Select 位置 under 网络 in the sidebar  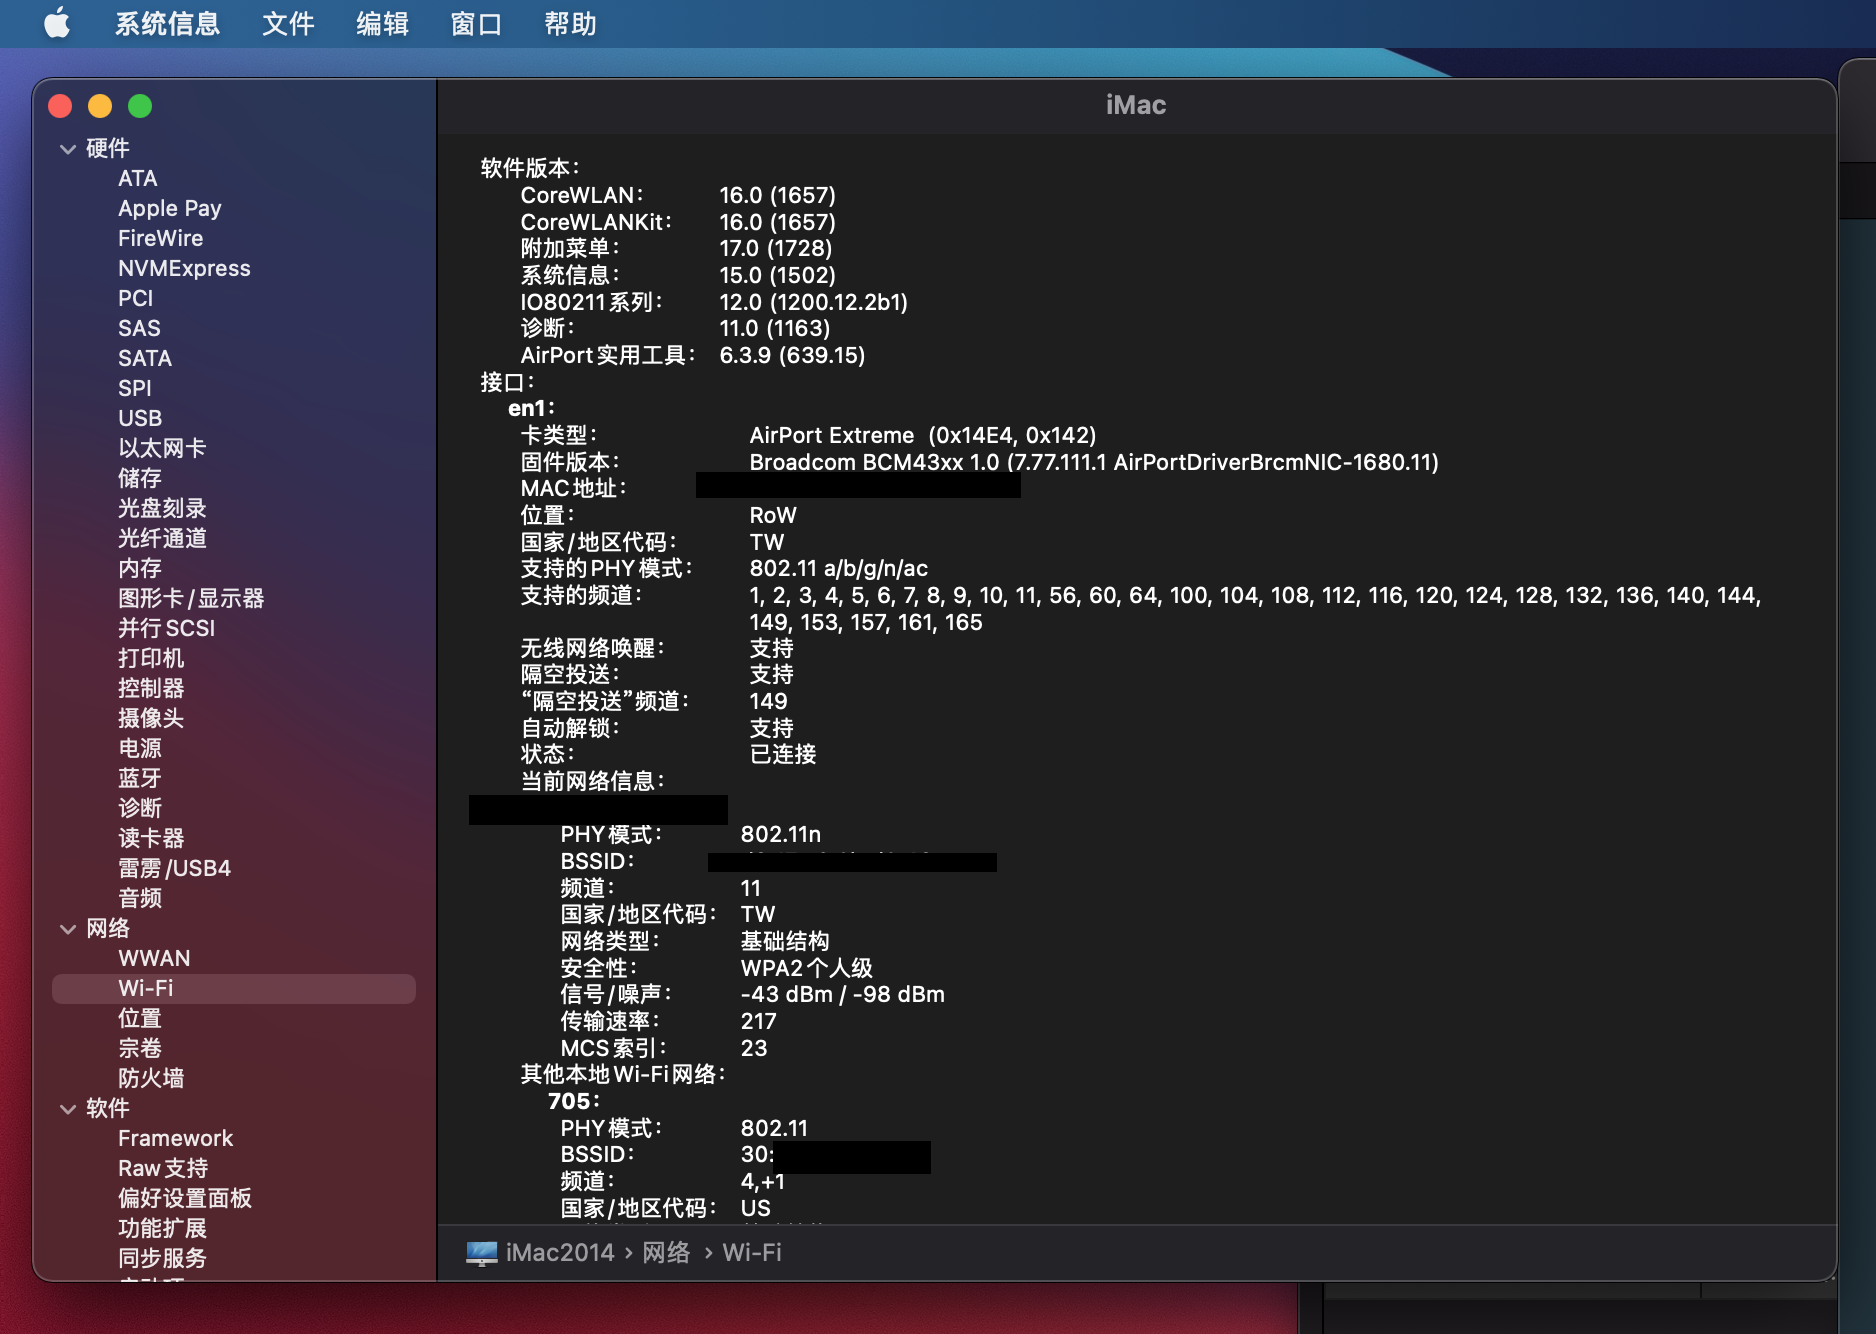(x=140, y=1019)
